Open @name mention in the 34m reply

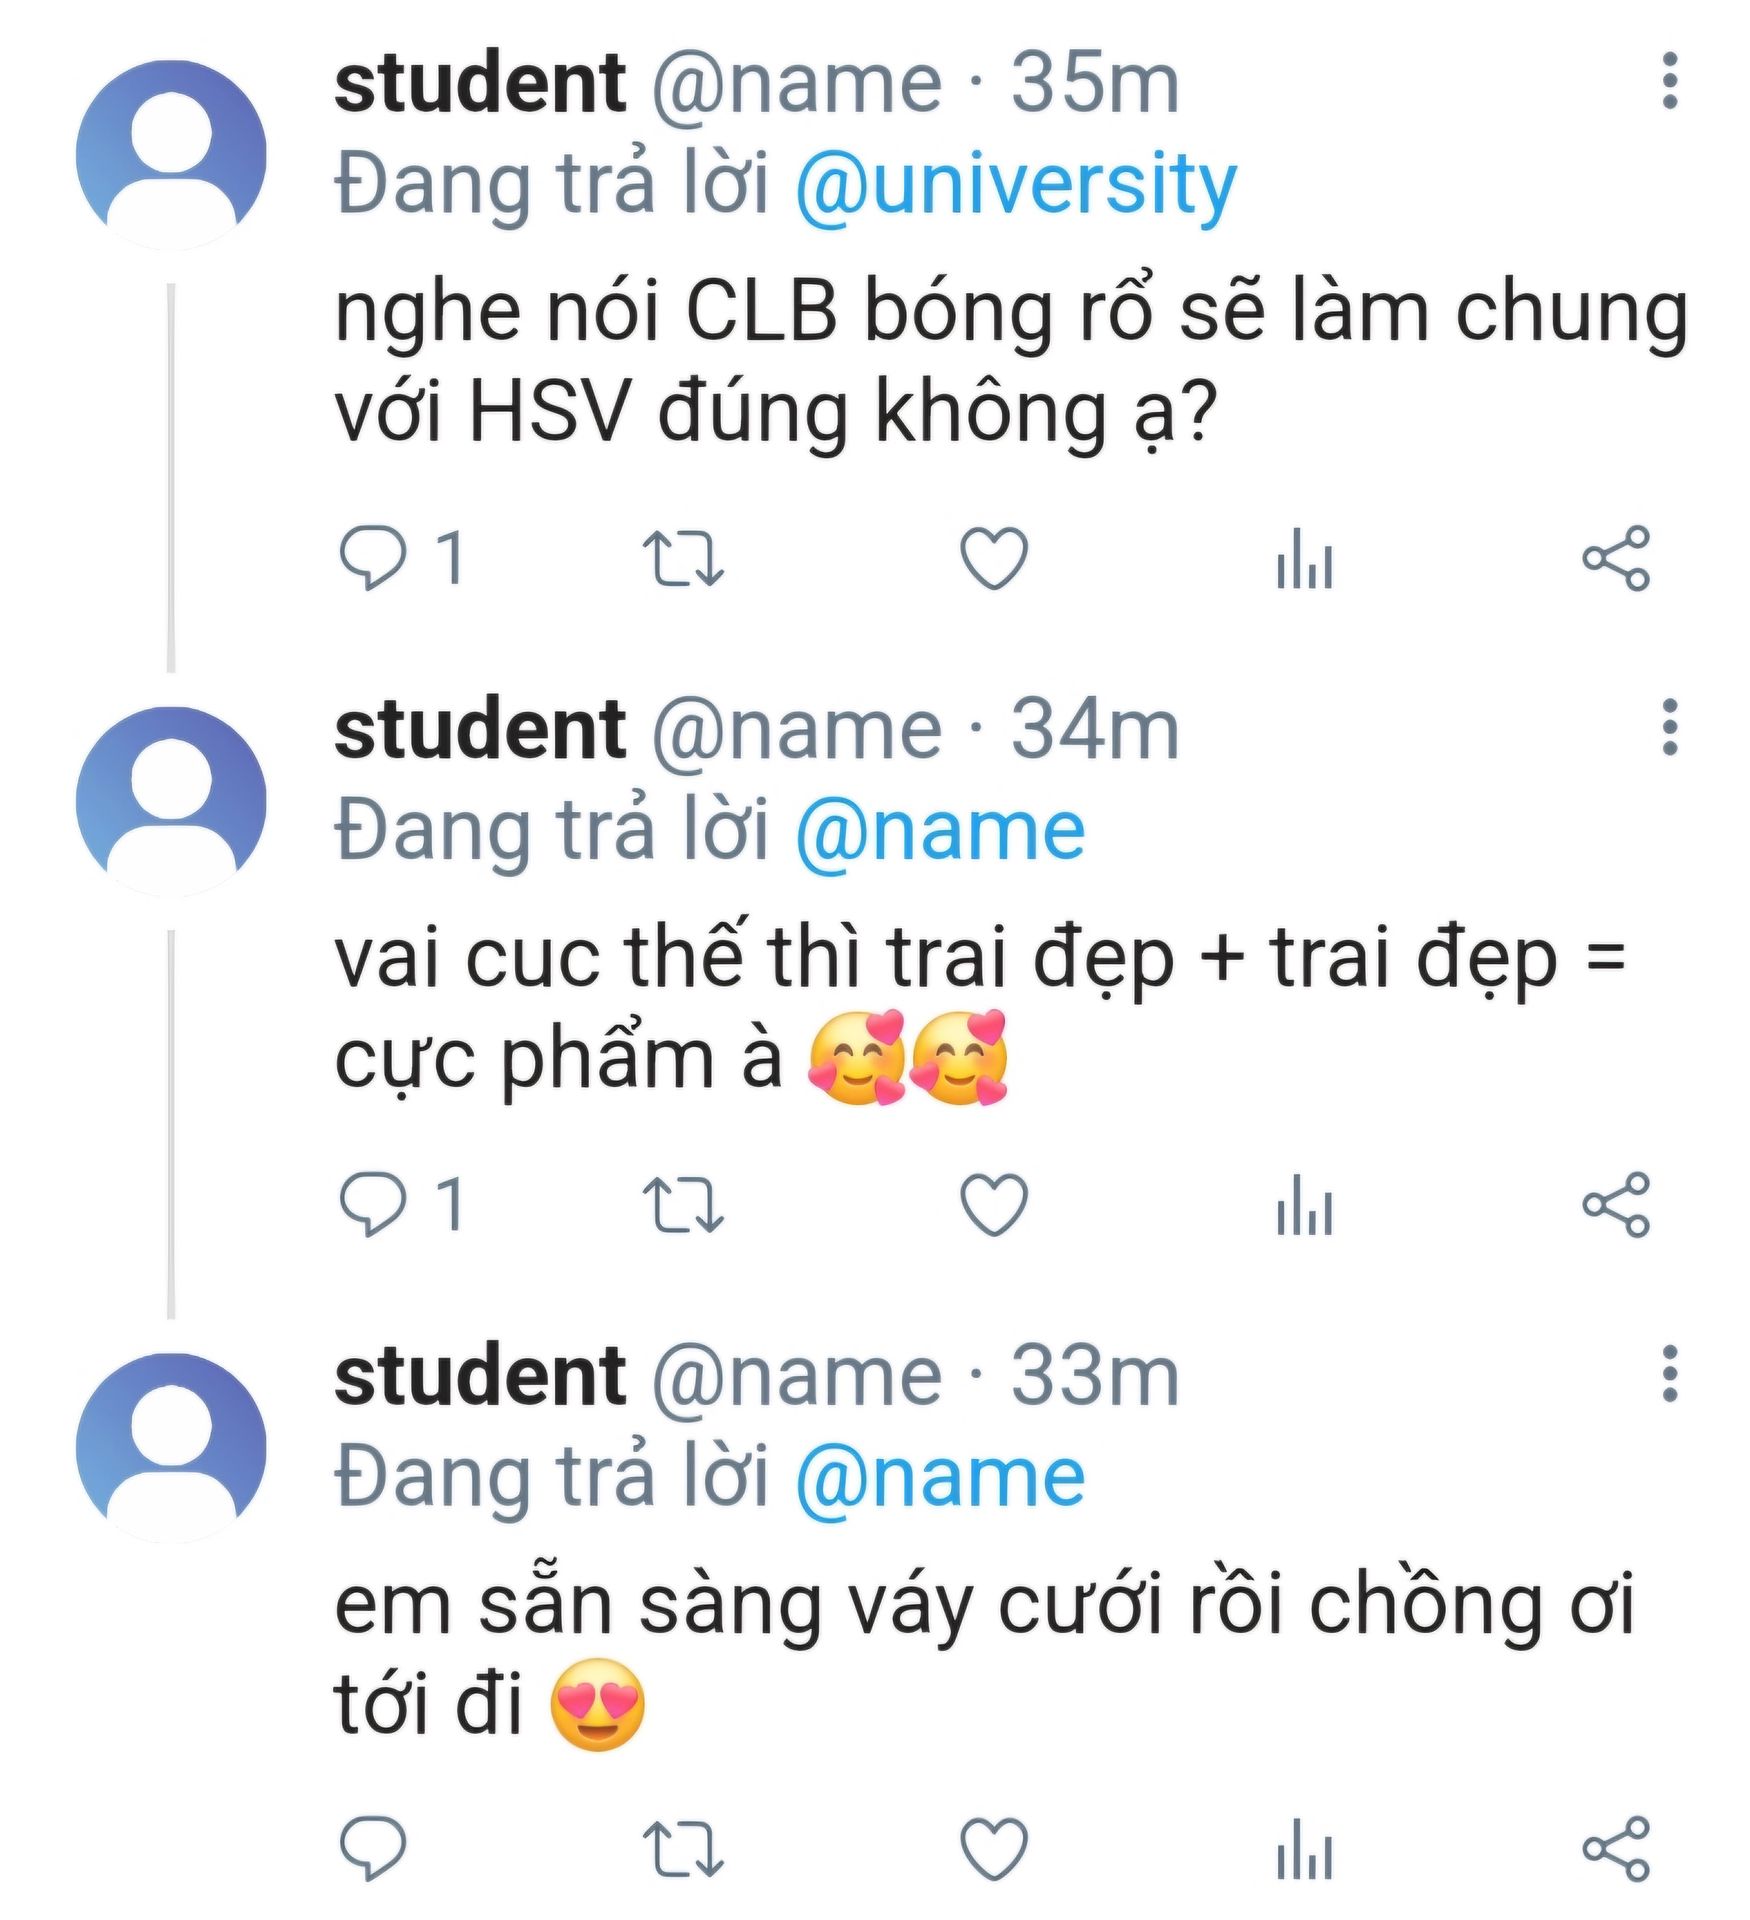[940, 831]
